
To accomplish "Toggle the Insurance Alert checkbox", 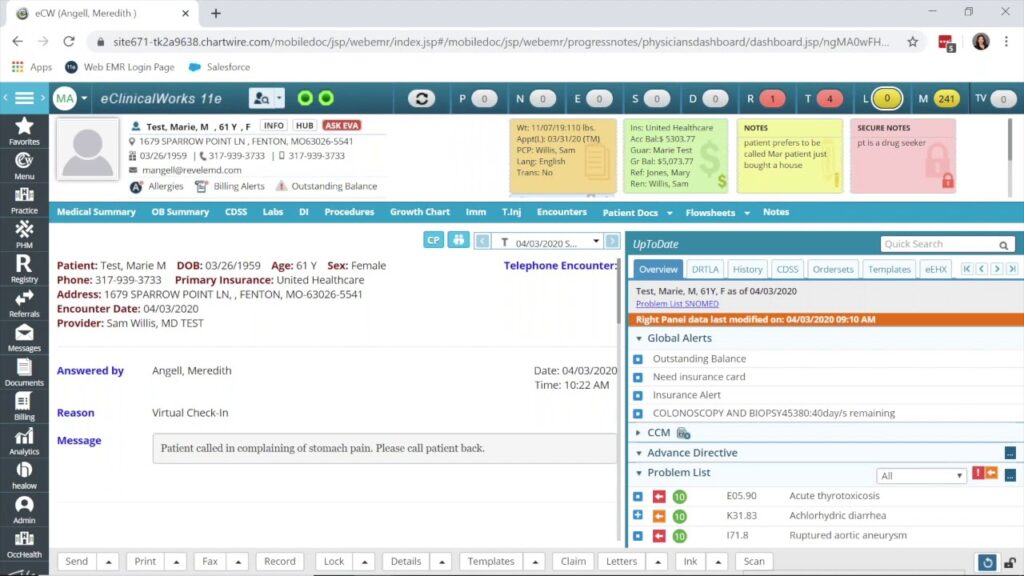I will (638, 396).
